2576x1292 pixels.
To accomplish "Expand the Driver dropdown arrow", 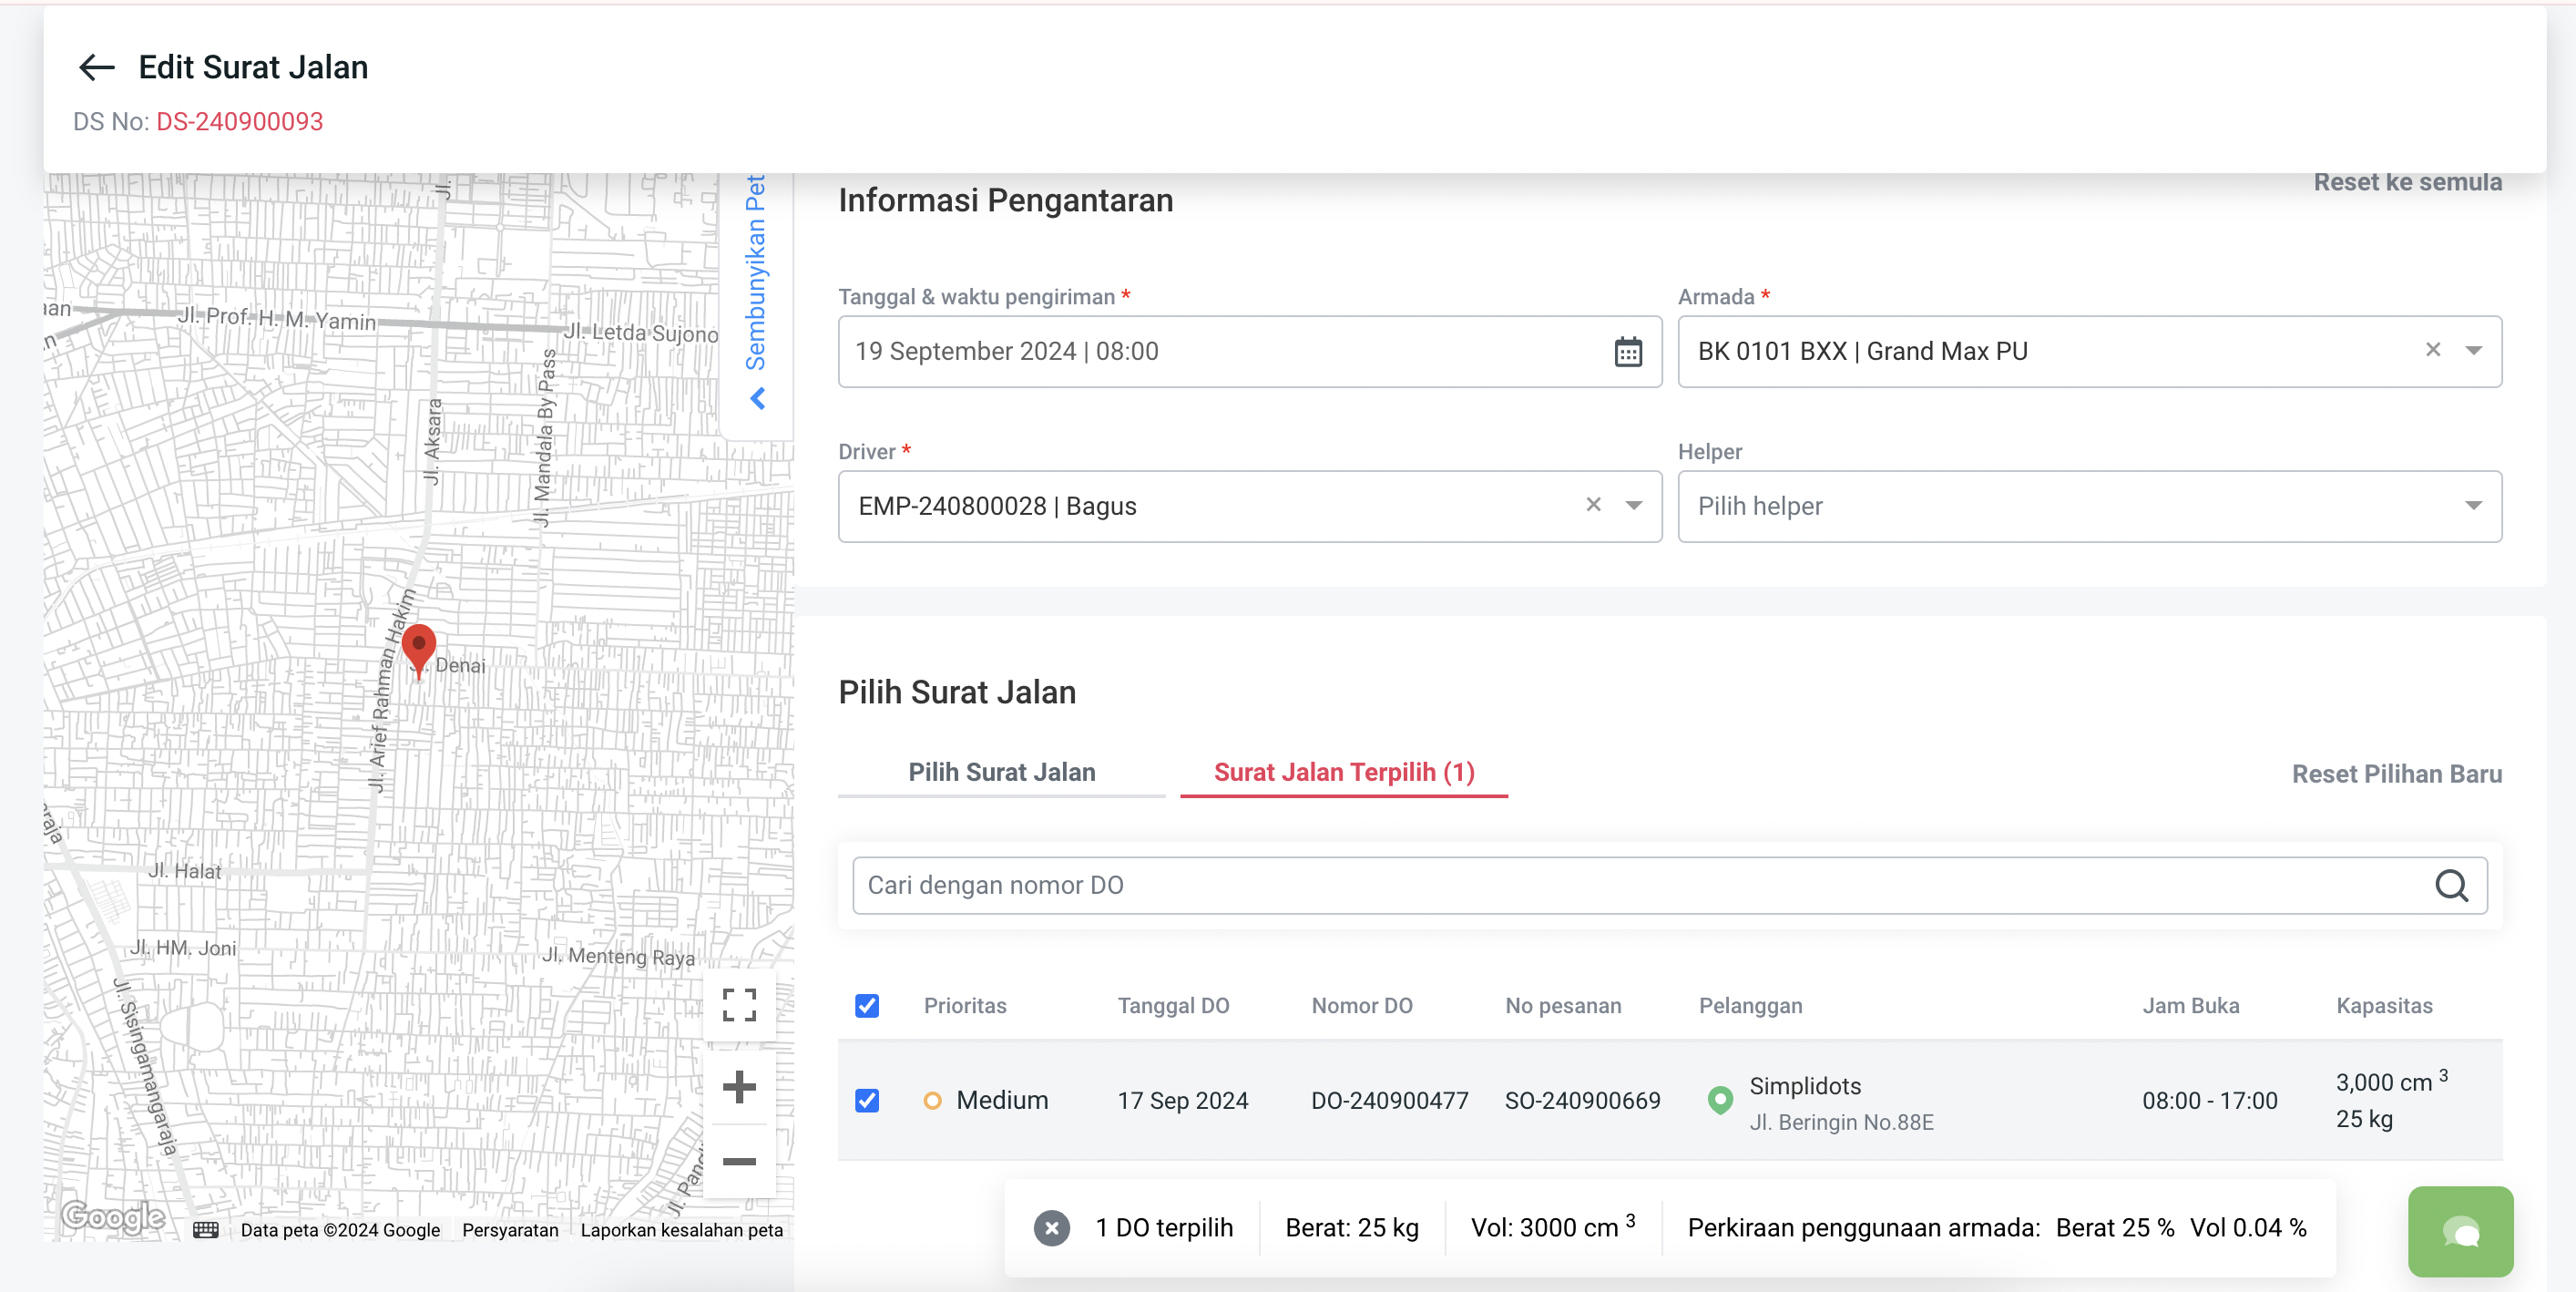I will pyautogui.click(x=1633, y=505).
